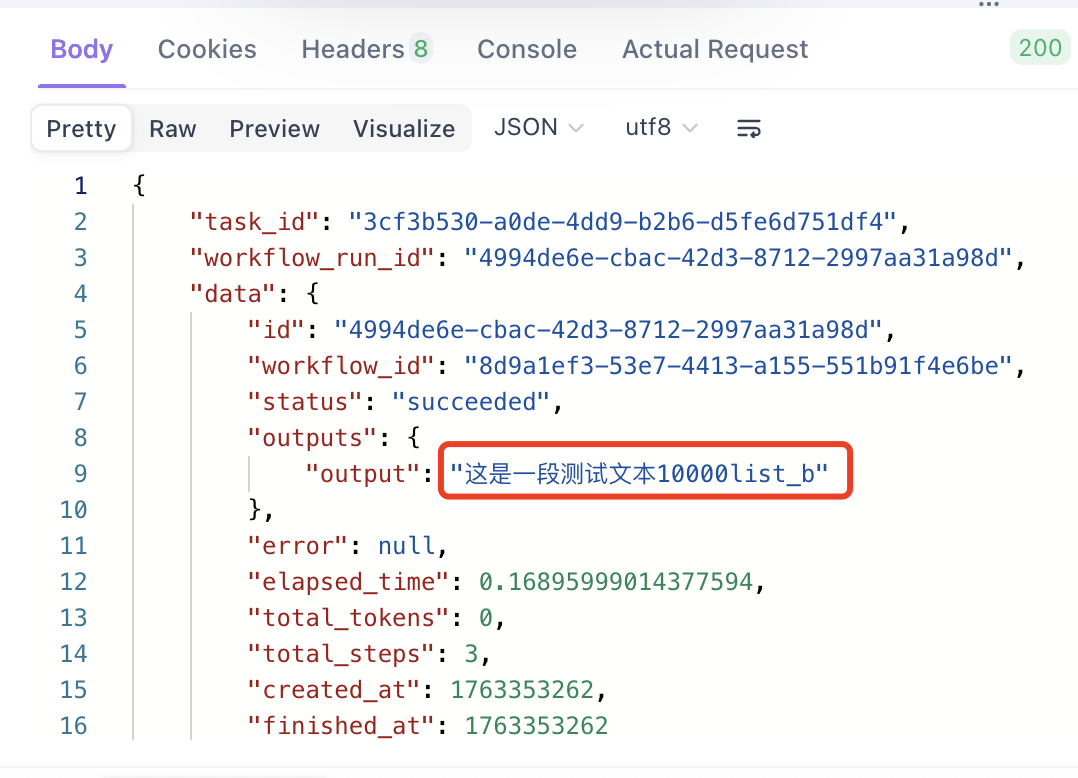Viewport: 1078px width, 778px height.
Task: Click the 200 status code badge
Action: 1040,48
